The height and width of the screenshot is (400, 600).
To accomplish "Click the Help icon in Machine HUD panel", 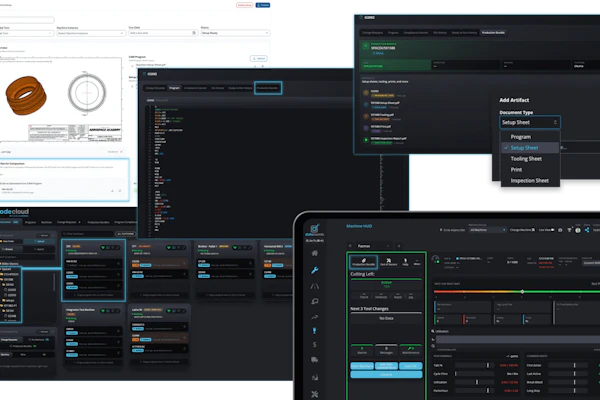I will click(405, 262).
